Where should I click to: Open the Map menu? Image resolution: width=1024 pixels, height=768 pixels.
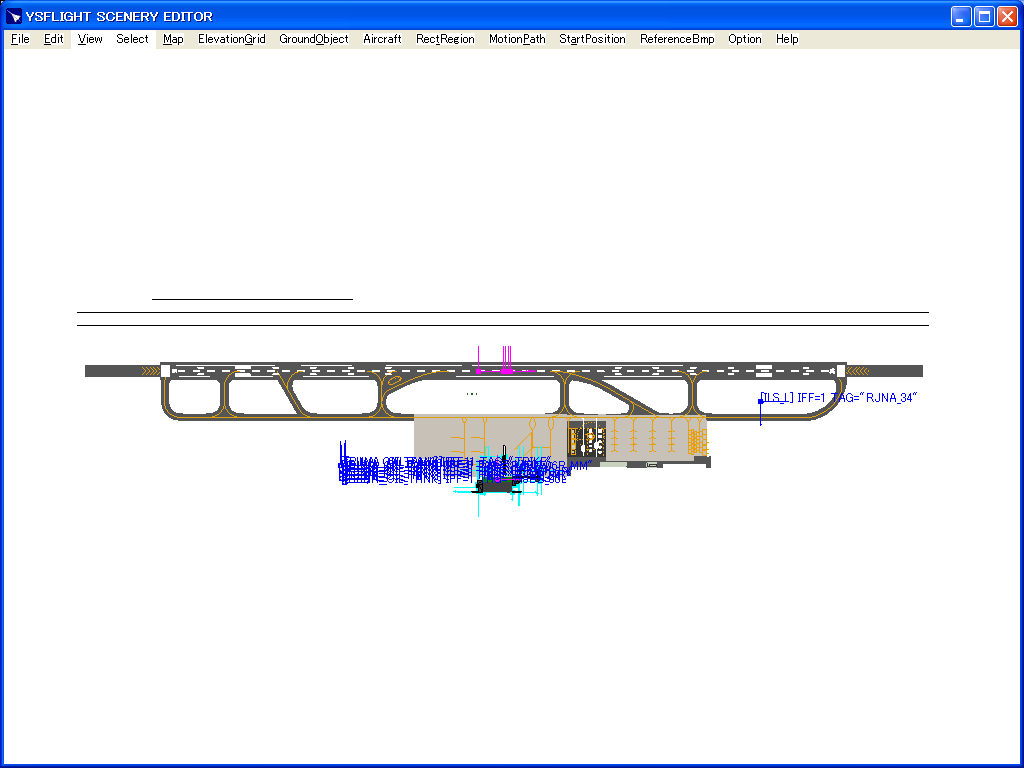pos(173,39)
